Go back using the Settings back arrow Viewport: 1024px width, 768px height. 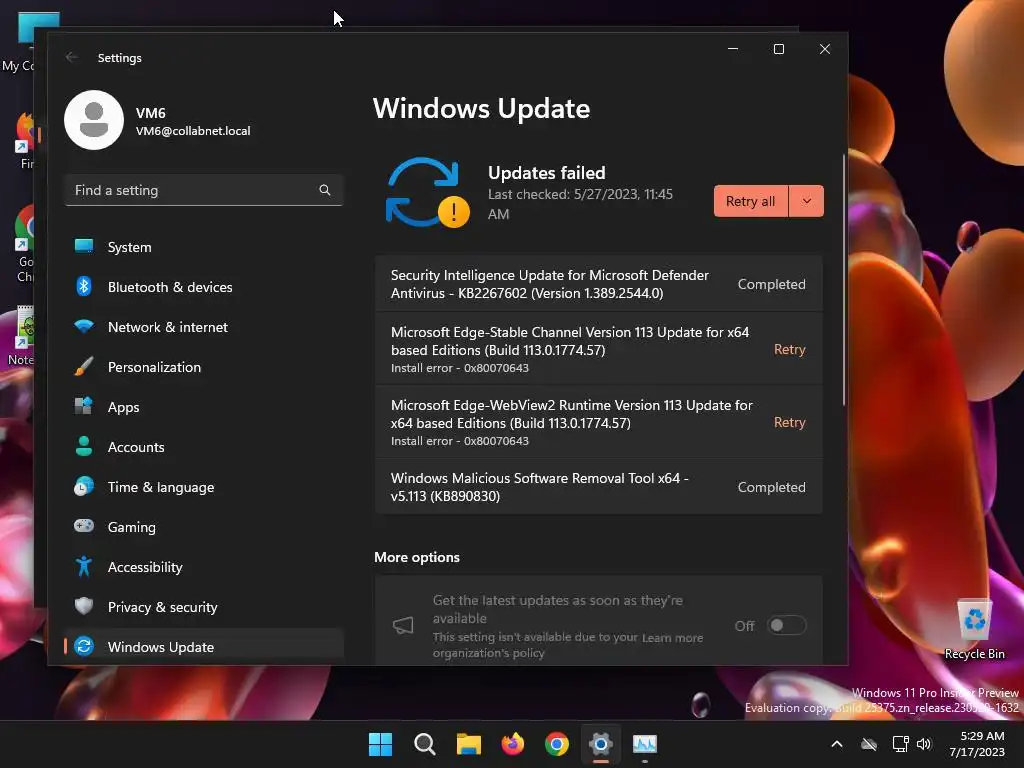[x=72, y=57]
